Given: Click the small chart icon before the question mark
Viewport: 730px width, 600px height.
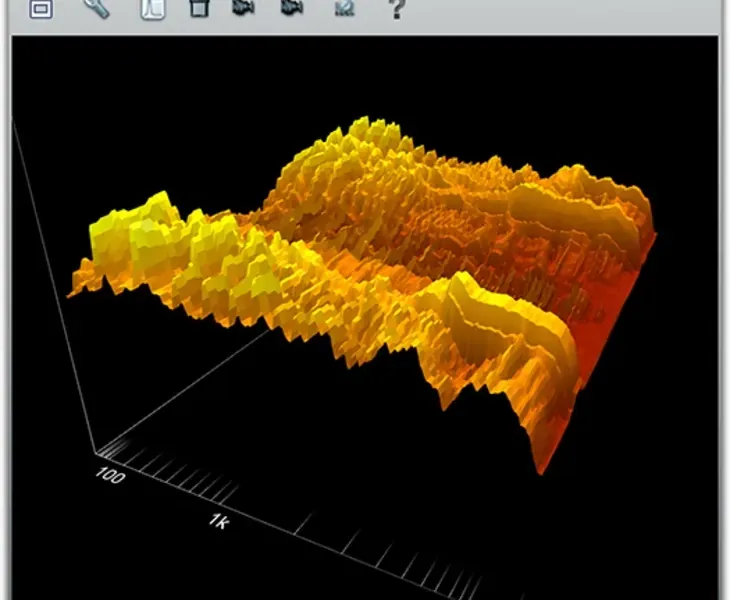Looking at the screenshot, I should click(345, 8).
